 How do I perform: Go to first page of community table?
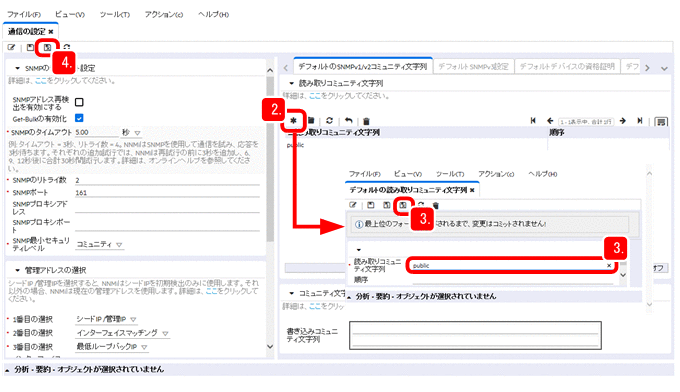point(533,121)
